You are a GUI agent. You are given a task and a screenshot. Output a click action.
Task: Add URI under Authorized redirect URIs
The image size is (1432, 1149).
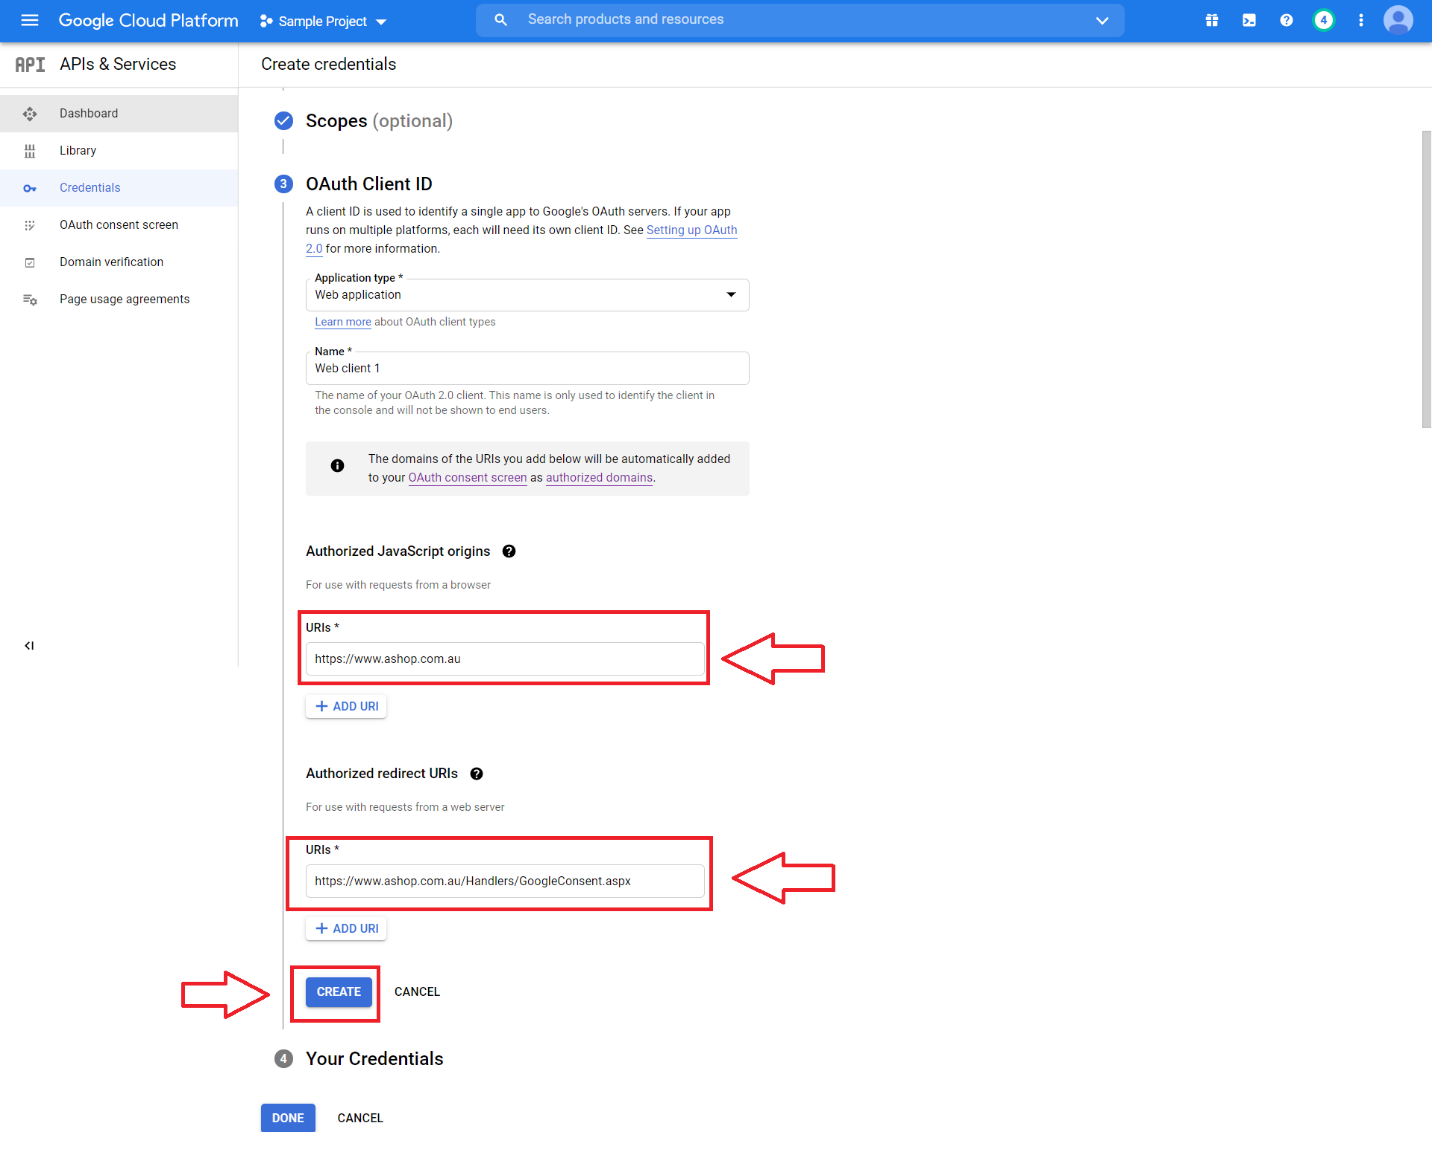[x=346, y=929]
